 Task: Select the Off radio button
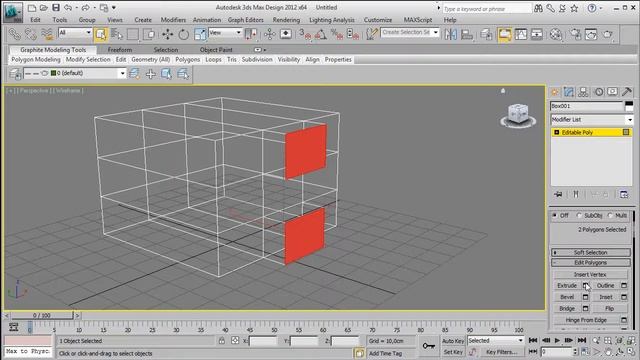coord(555,216)
